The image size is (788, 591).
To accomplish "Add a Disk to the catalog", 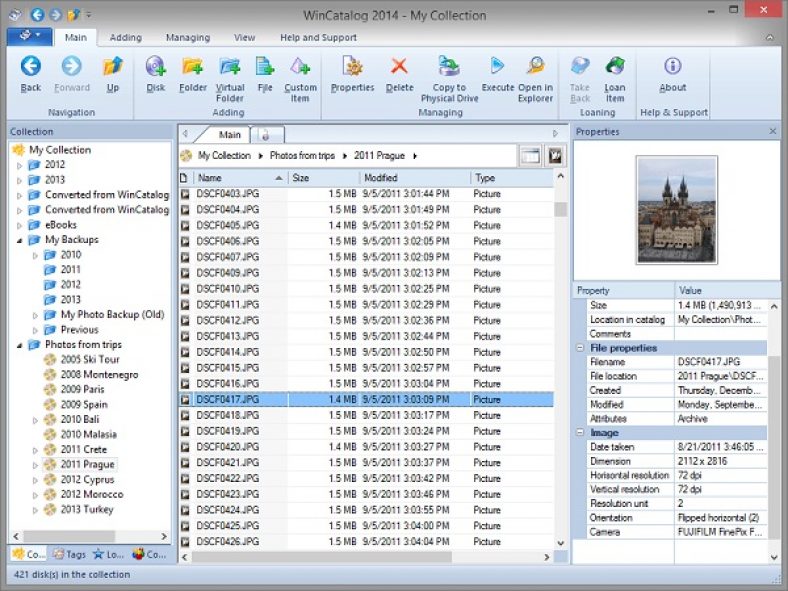I will click(x=156, y=68).
